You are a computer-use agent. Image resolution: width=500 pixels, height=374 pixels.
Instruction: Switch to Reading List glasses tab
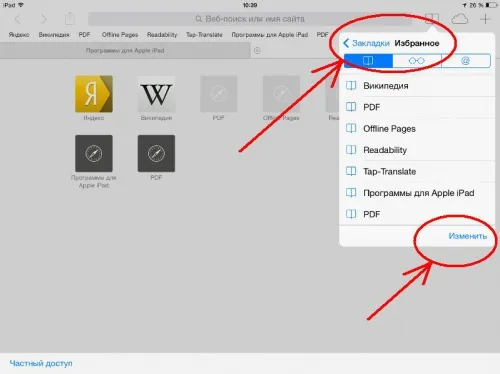[417, 61]
